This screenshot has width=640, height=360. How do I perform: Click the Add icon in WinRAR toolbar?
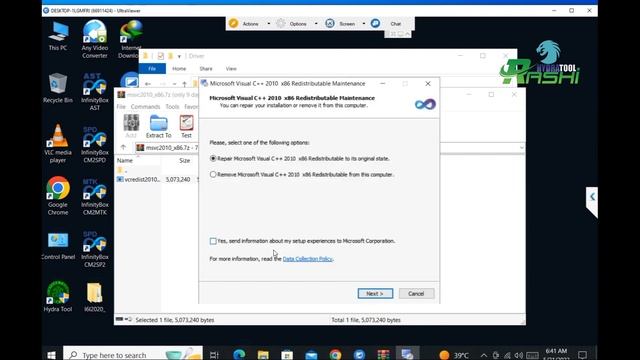click(x=131, y=126)
